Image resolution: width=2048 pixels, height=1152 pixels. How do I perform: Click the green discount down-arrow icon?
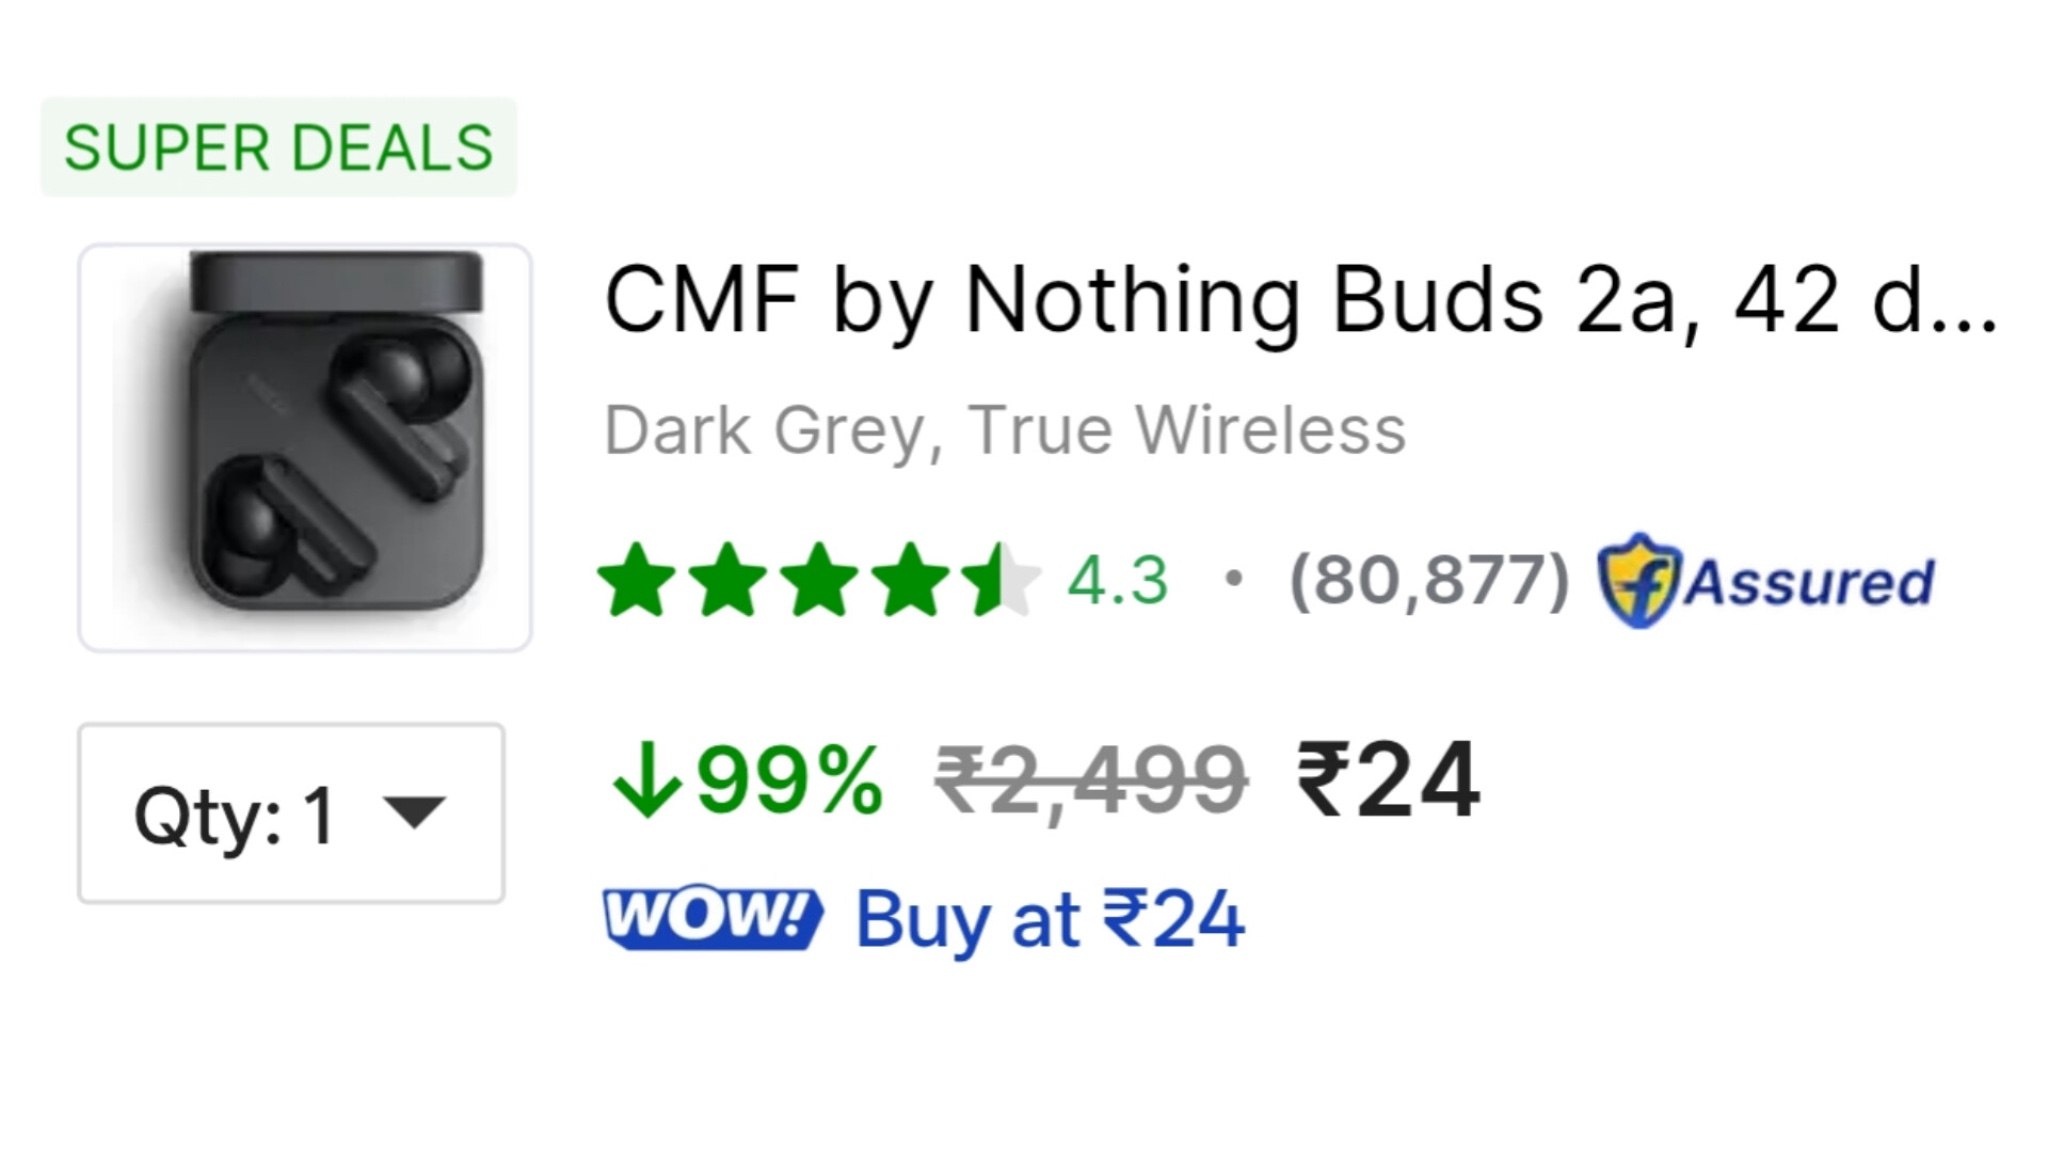[x=647, y=780]
